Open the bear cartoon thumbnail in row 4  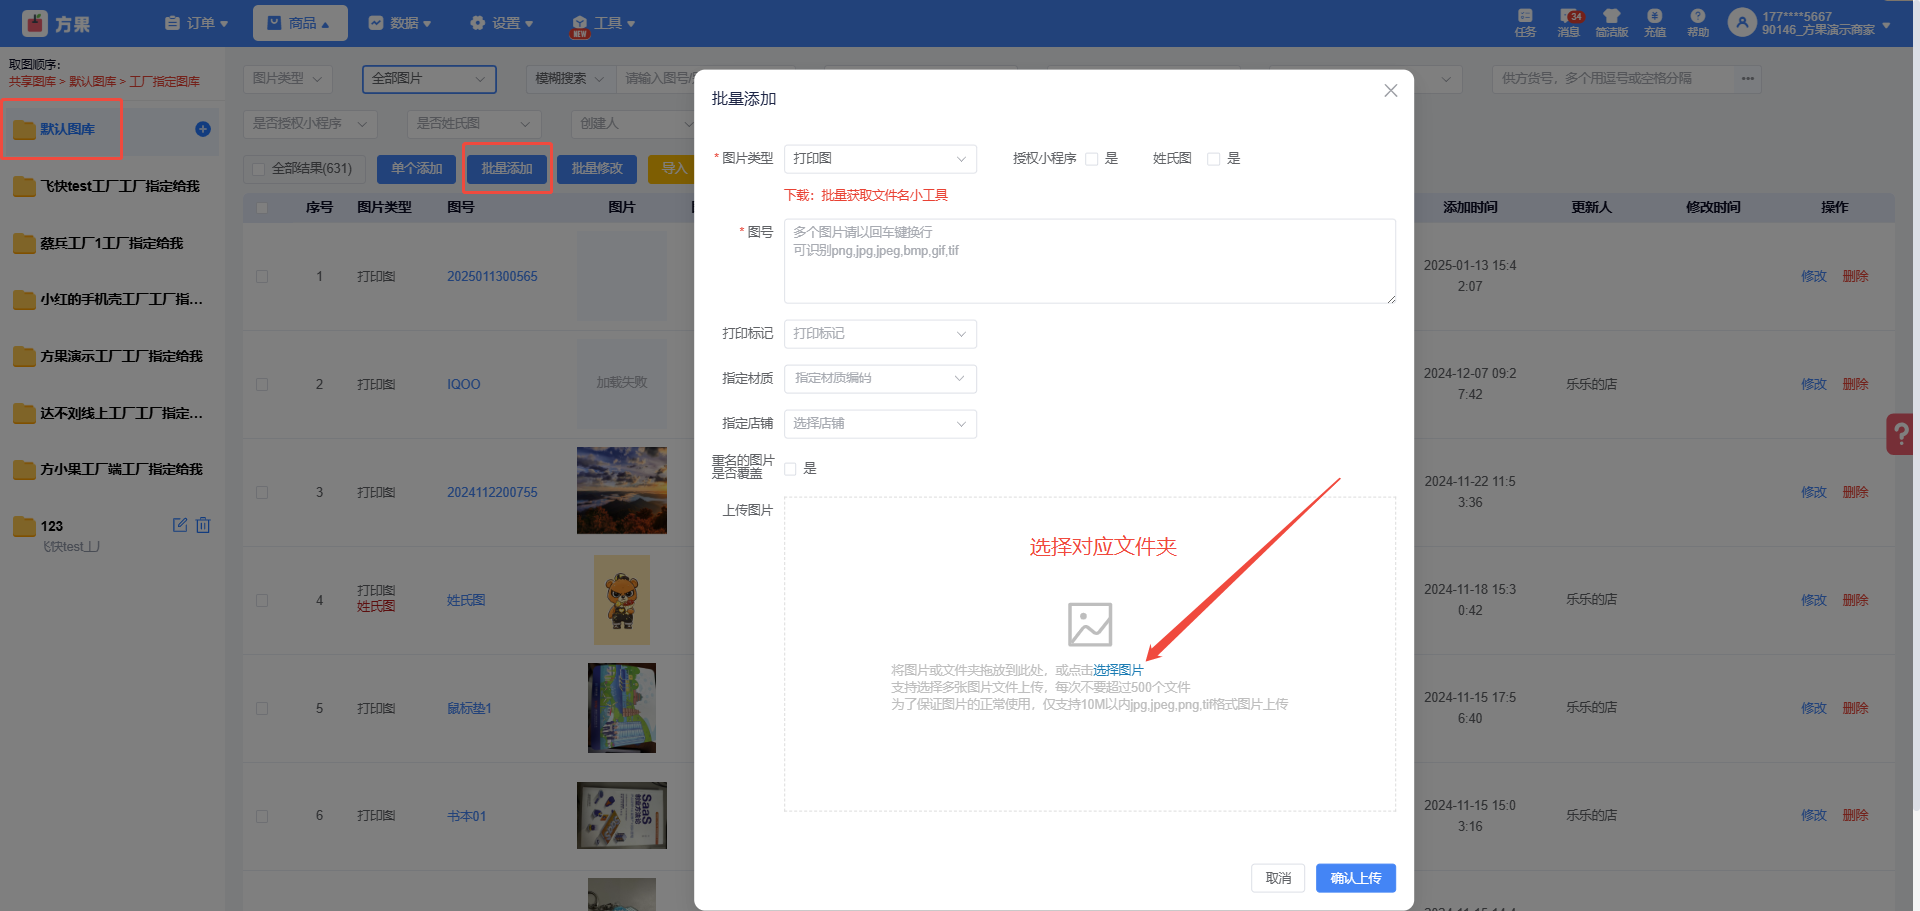[622, 600]
